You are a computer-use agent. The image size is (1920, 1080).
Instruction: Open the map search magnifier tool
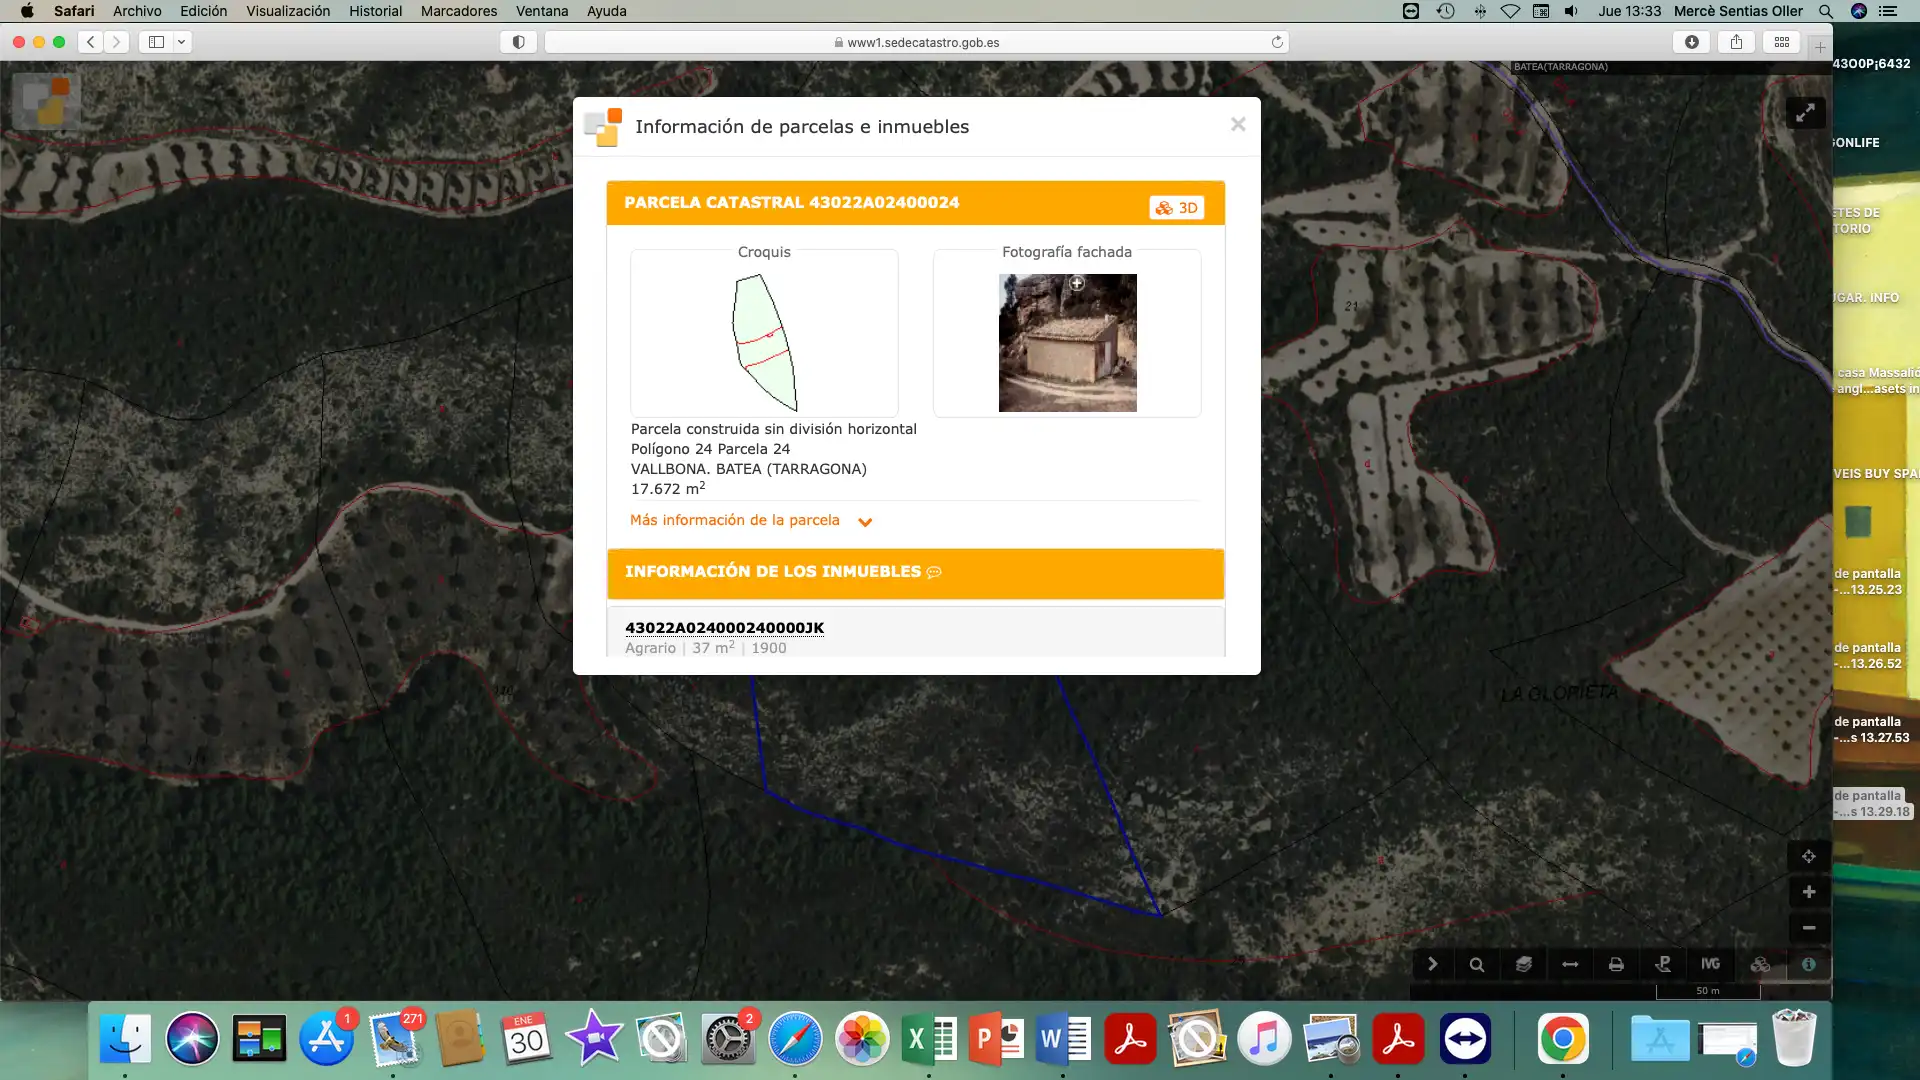click(x=1477, y=965)
